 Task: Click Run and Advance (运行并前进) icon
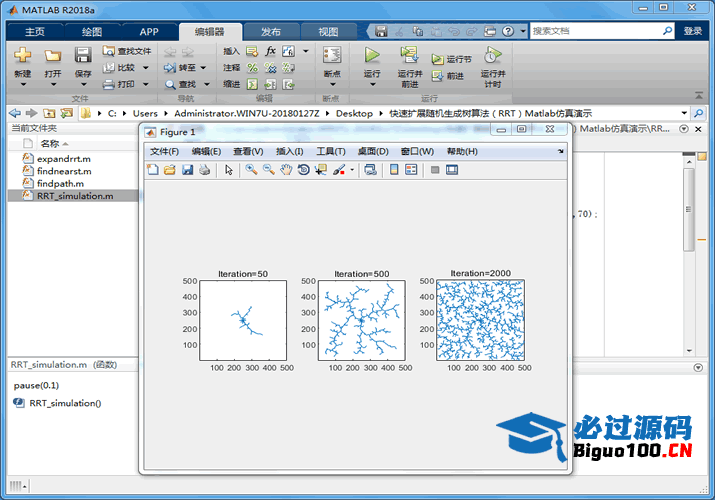click(x=409, y=55)
